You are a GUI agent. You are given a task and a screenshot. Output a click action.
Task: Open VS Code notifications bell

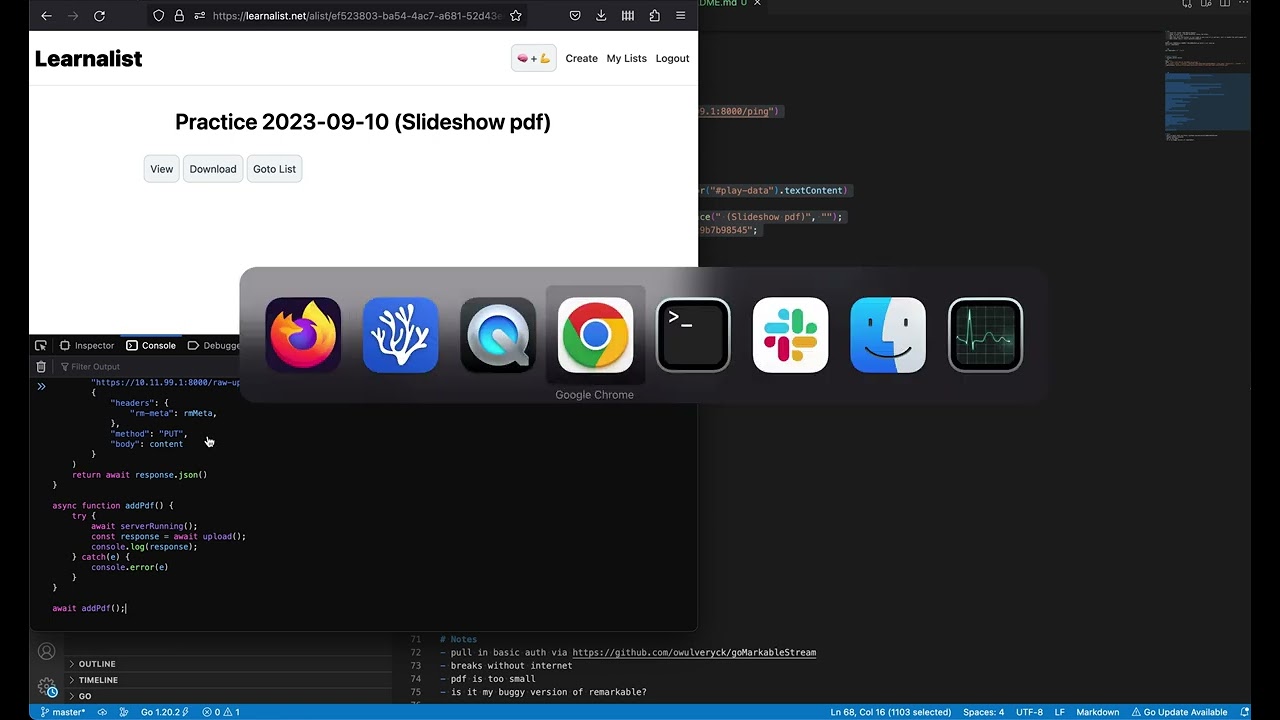(1244, 712)
